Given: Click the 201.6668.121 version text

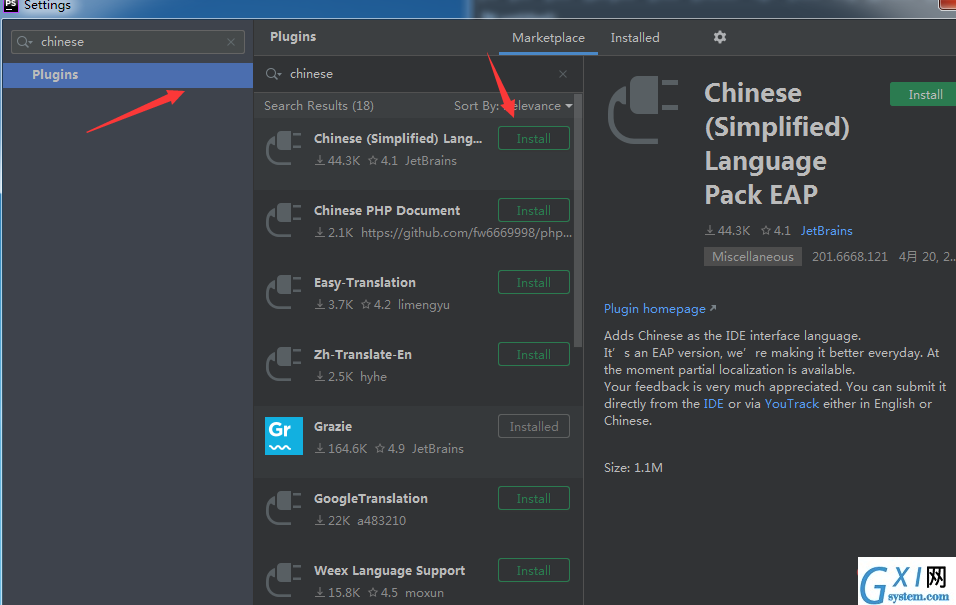Looking at the screenshot, I should (849, 257).
